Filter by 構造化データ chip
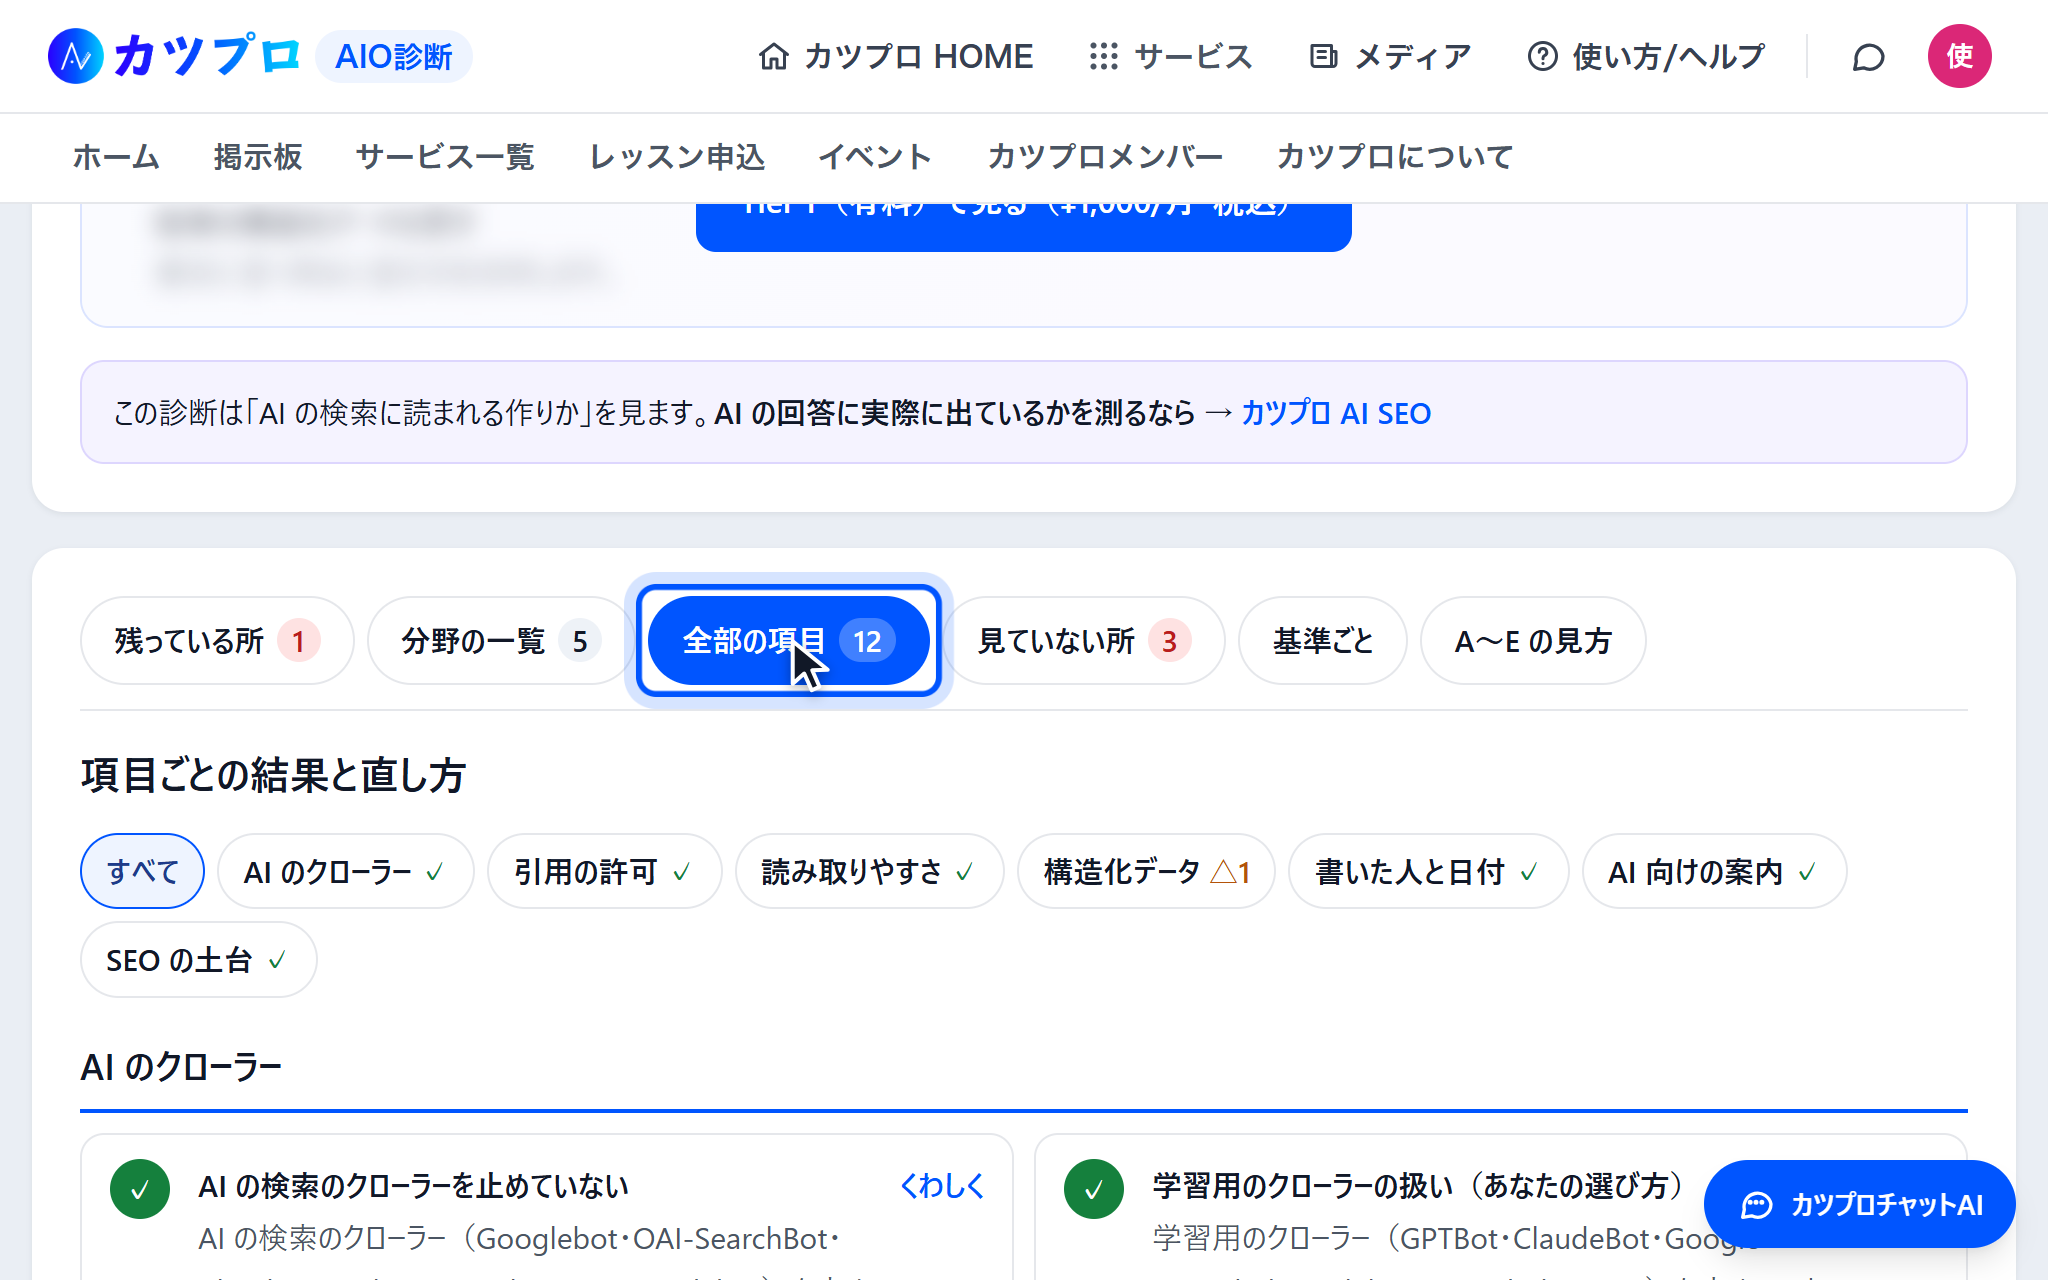This screenshot has width=2048, height=1280. 1146,871
